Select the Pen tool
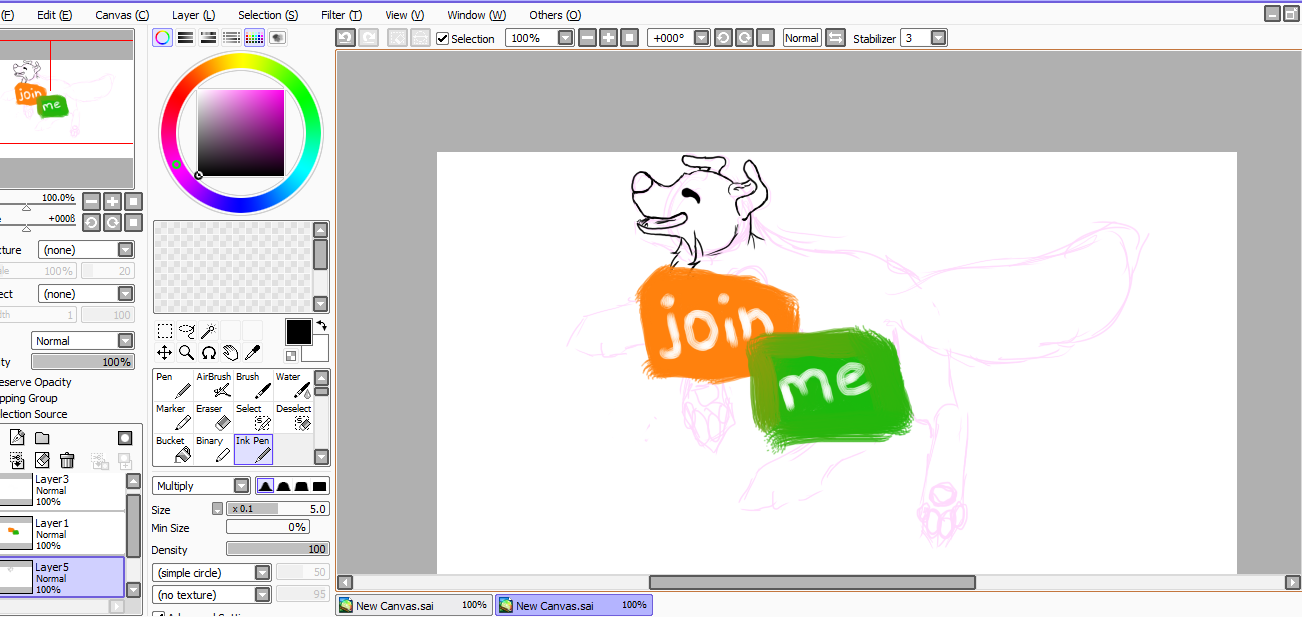 tap(173, 385)
